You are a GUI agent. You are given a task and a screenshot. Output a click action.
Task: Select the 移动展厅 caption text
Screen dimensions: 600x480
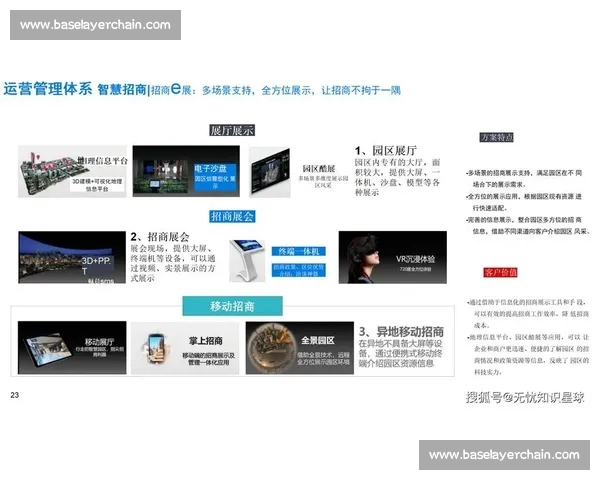pyautogui.click(x=99, y=342)
